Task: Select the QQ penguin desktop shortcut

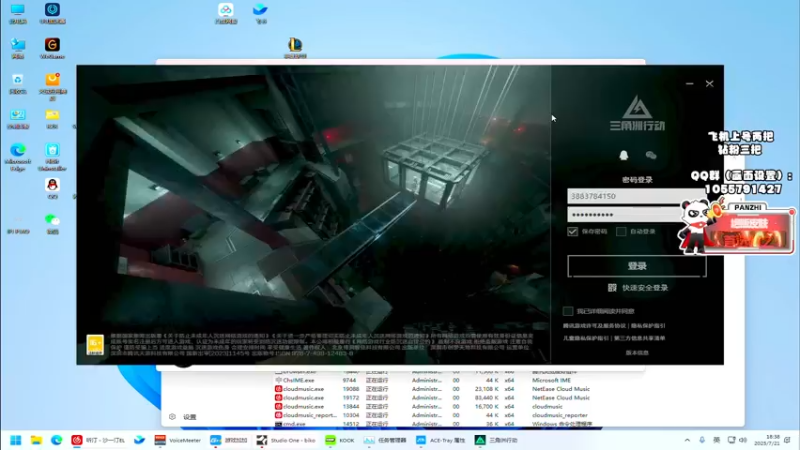Action: click(52, 188)
